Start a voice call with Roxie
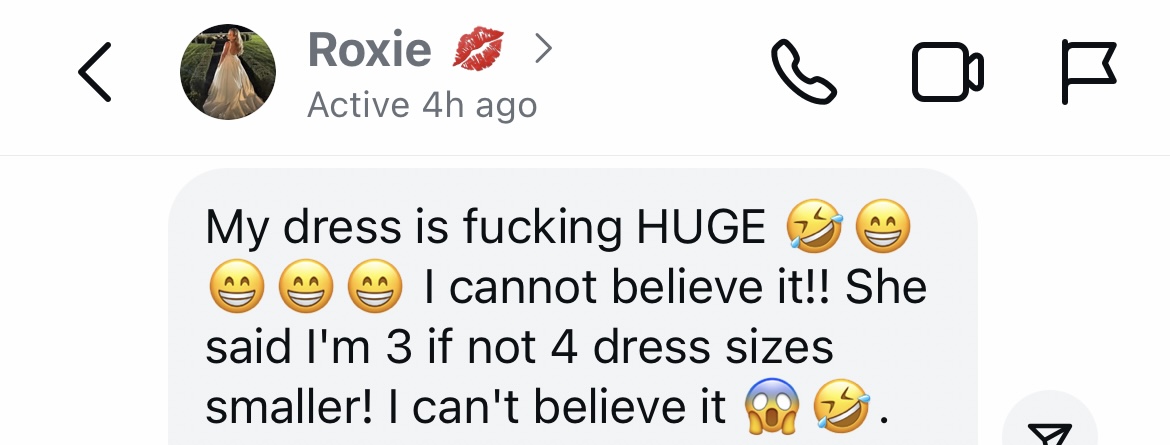Screen dimensions: 1170x445 point(804,72)
